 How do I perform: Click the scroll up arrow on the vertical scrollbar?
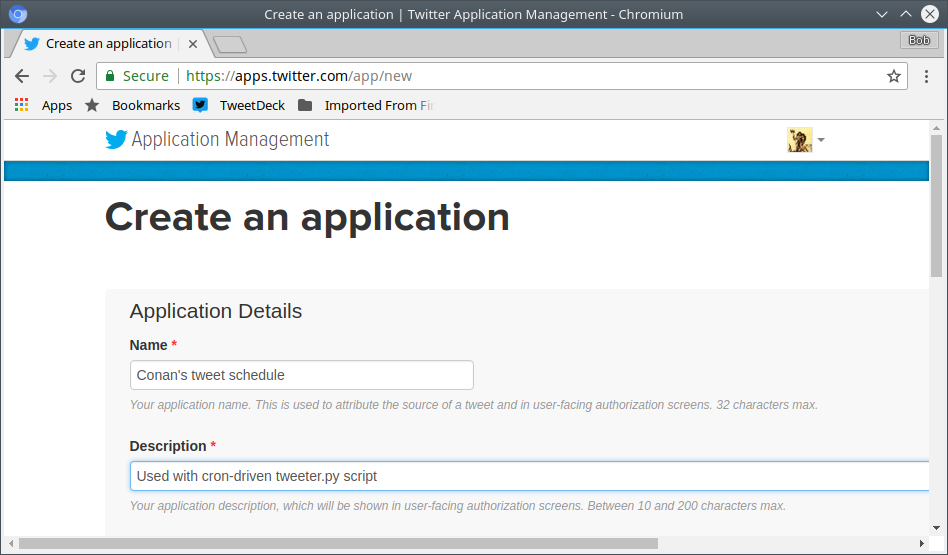937,128
